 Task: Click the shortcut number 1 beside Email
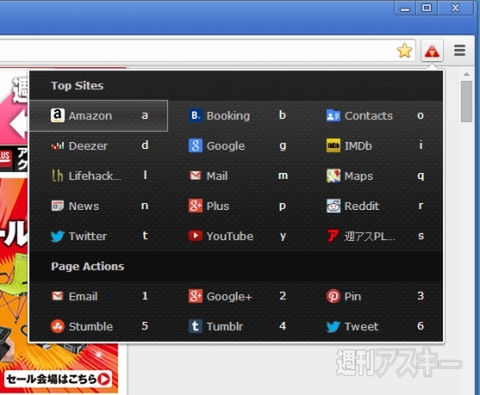pos(145,296)
